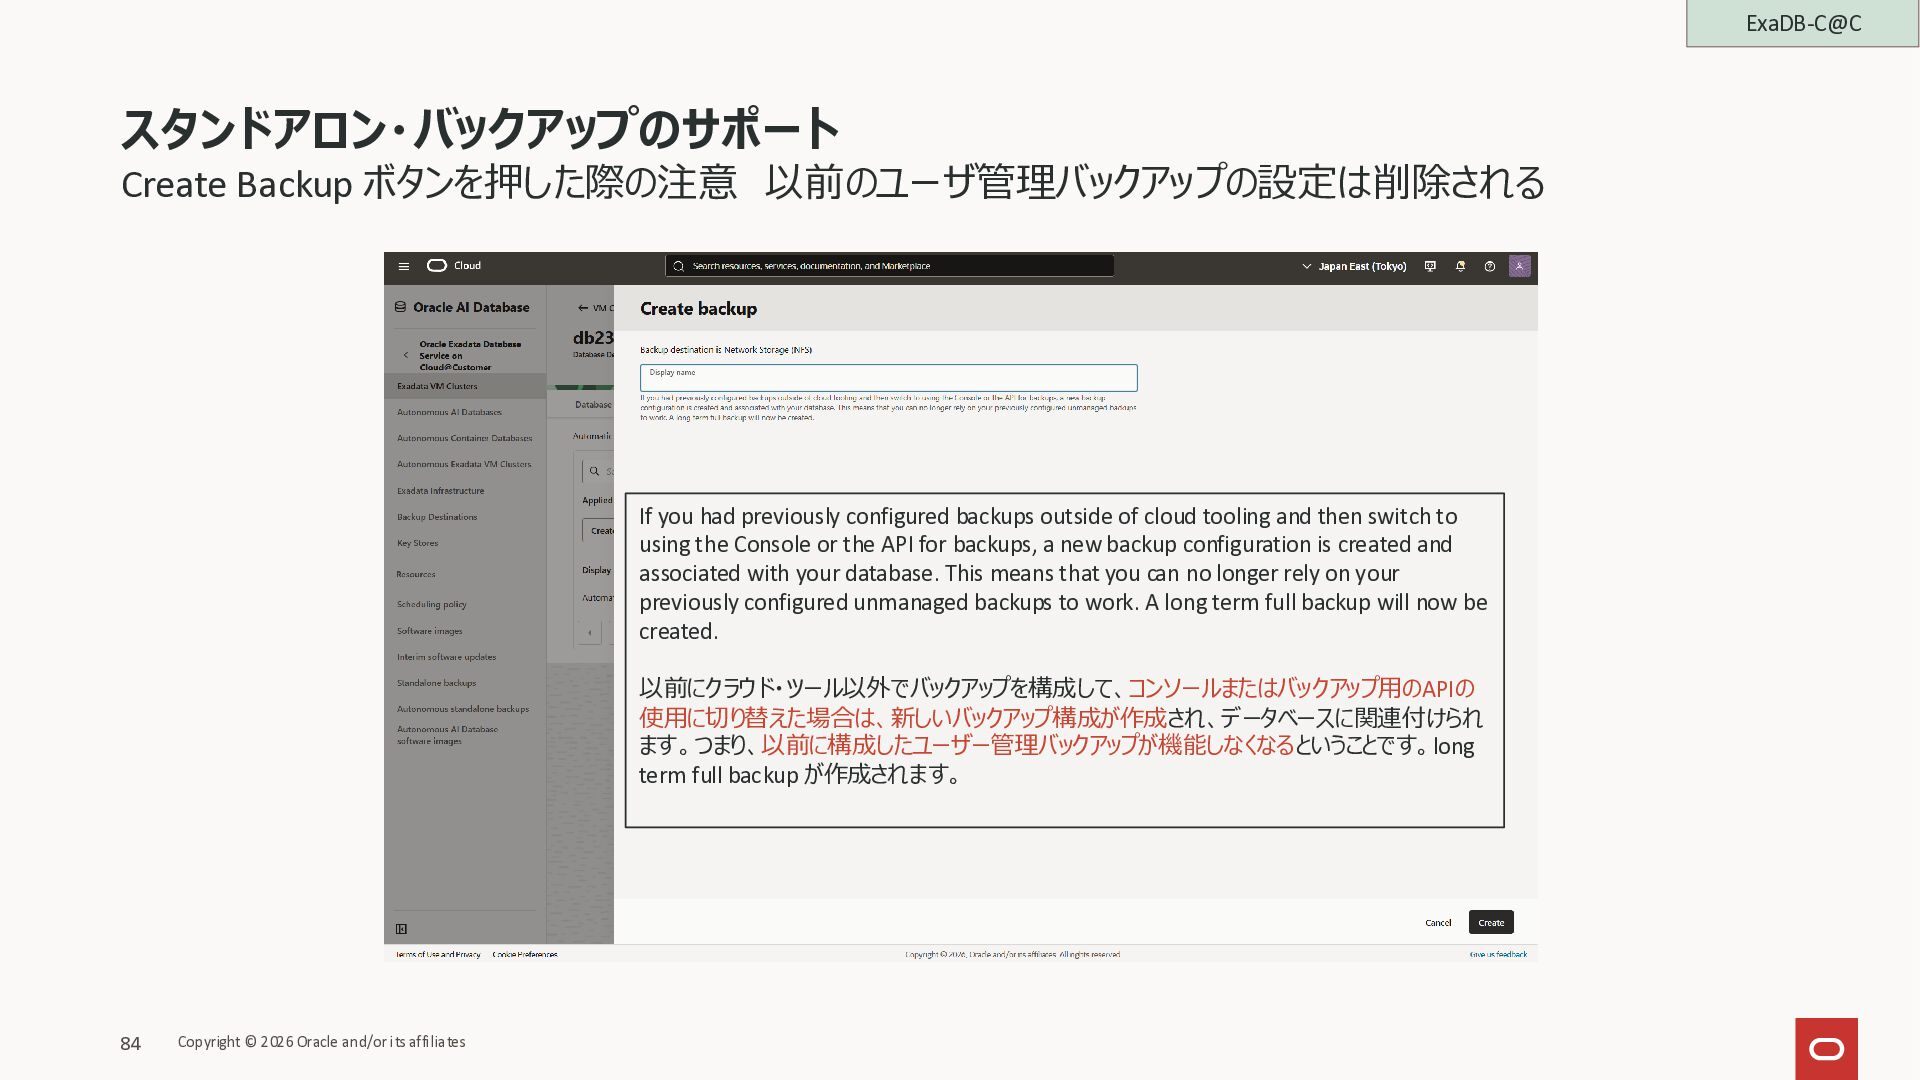Open the hamburger navigation menu
Viewport: 1920px width, 1080px height.
point(403,266)
